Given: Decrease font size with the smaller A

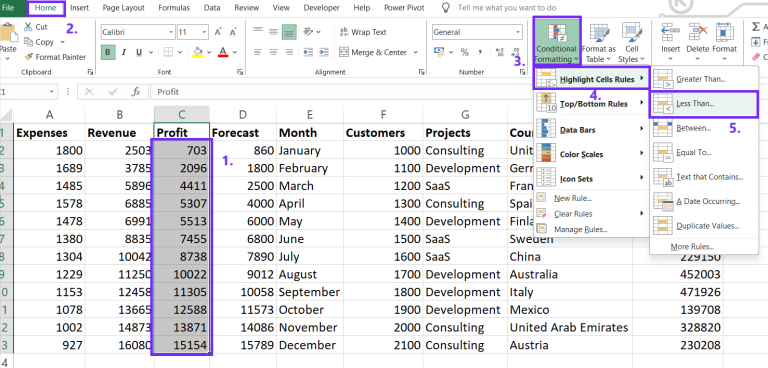Looking at the screenshot, I should [233, 32].
